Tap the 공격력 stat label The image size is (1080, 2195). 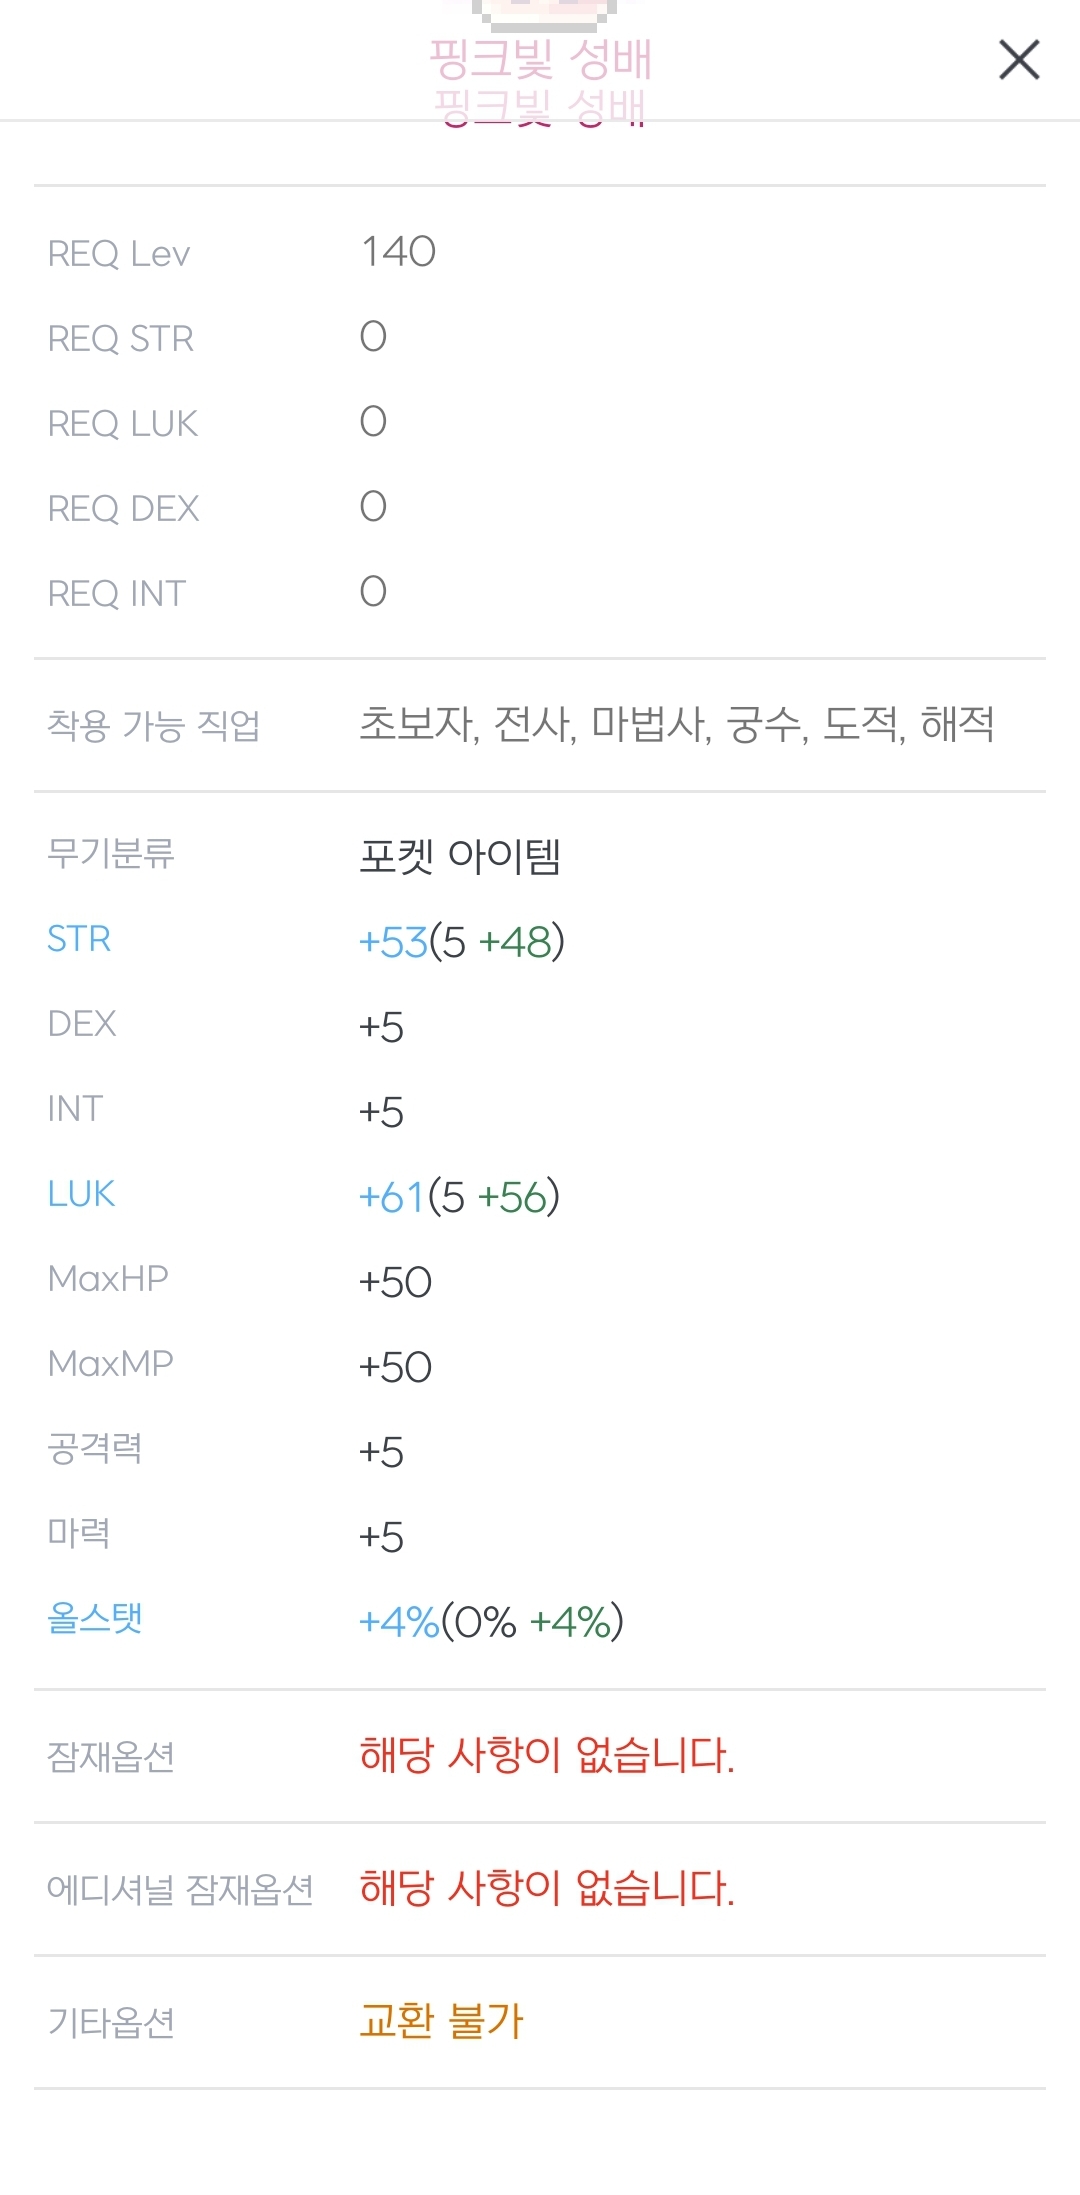click(x=95, y=1449)
